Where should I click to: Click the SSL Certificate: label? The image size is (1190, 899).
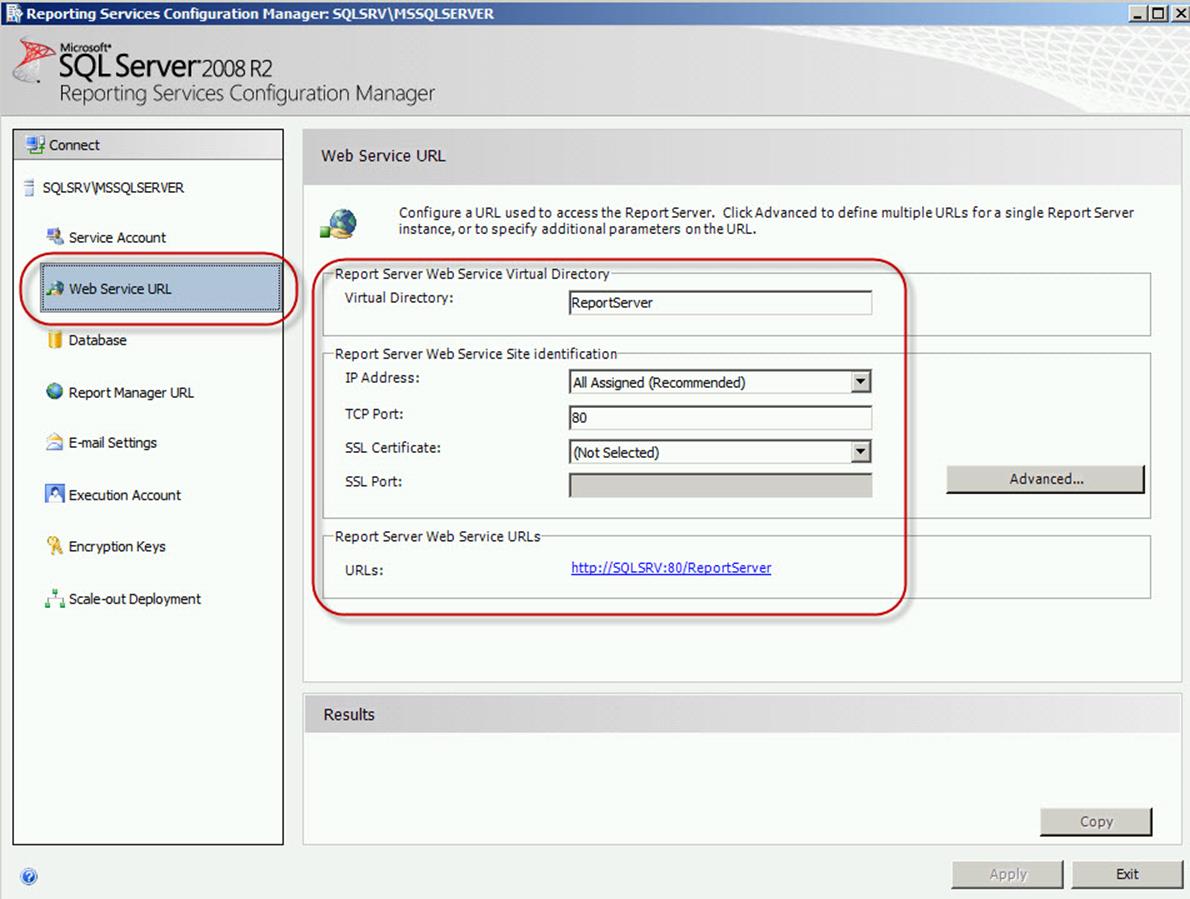(392, 448)
